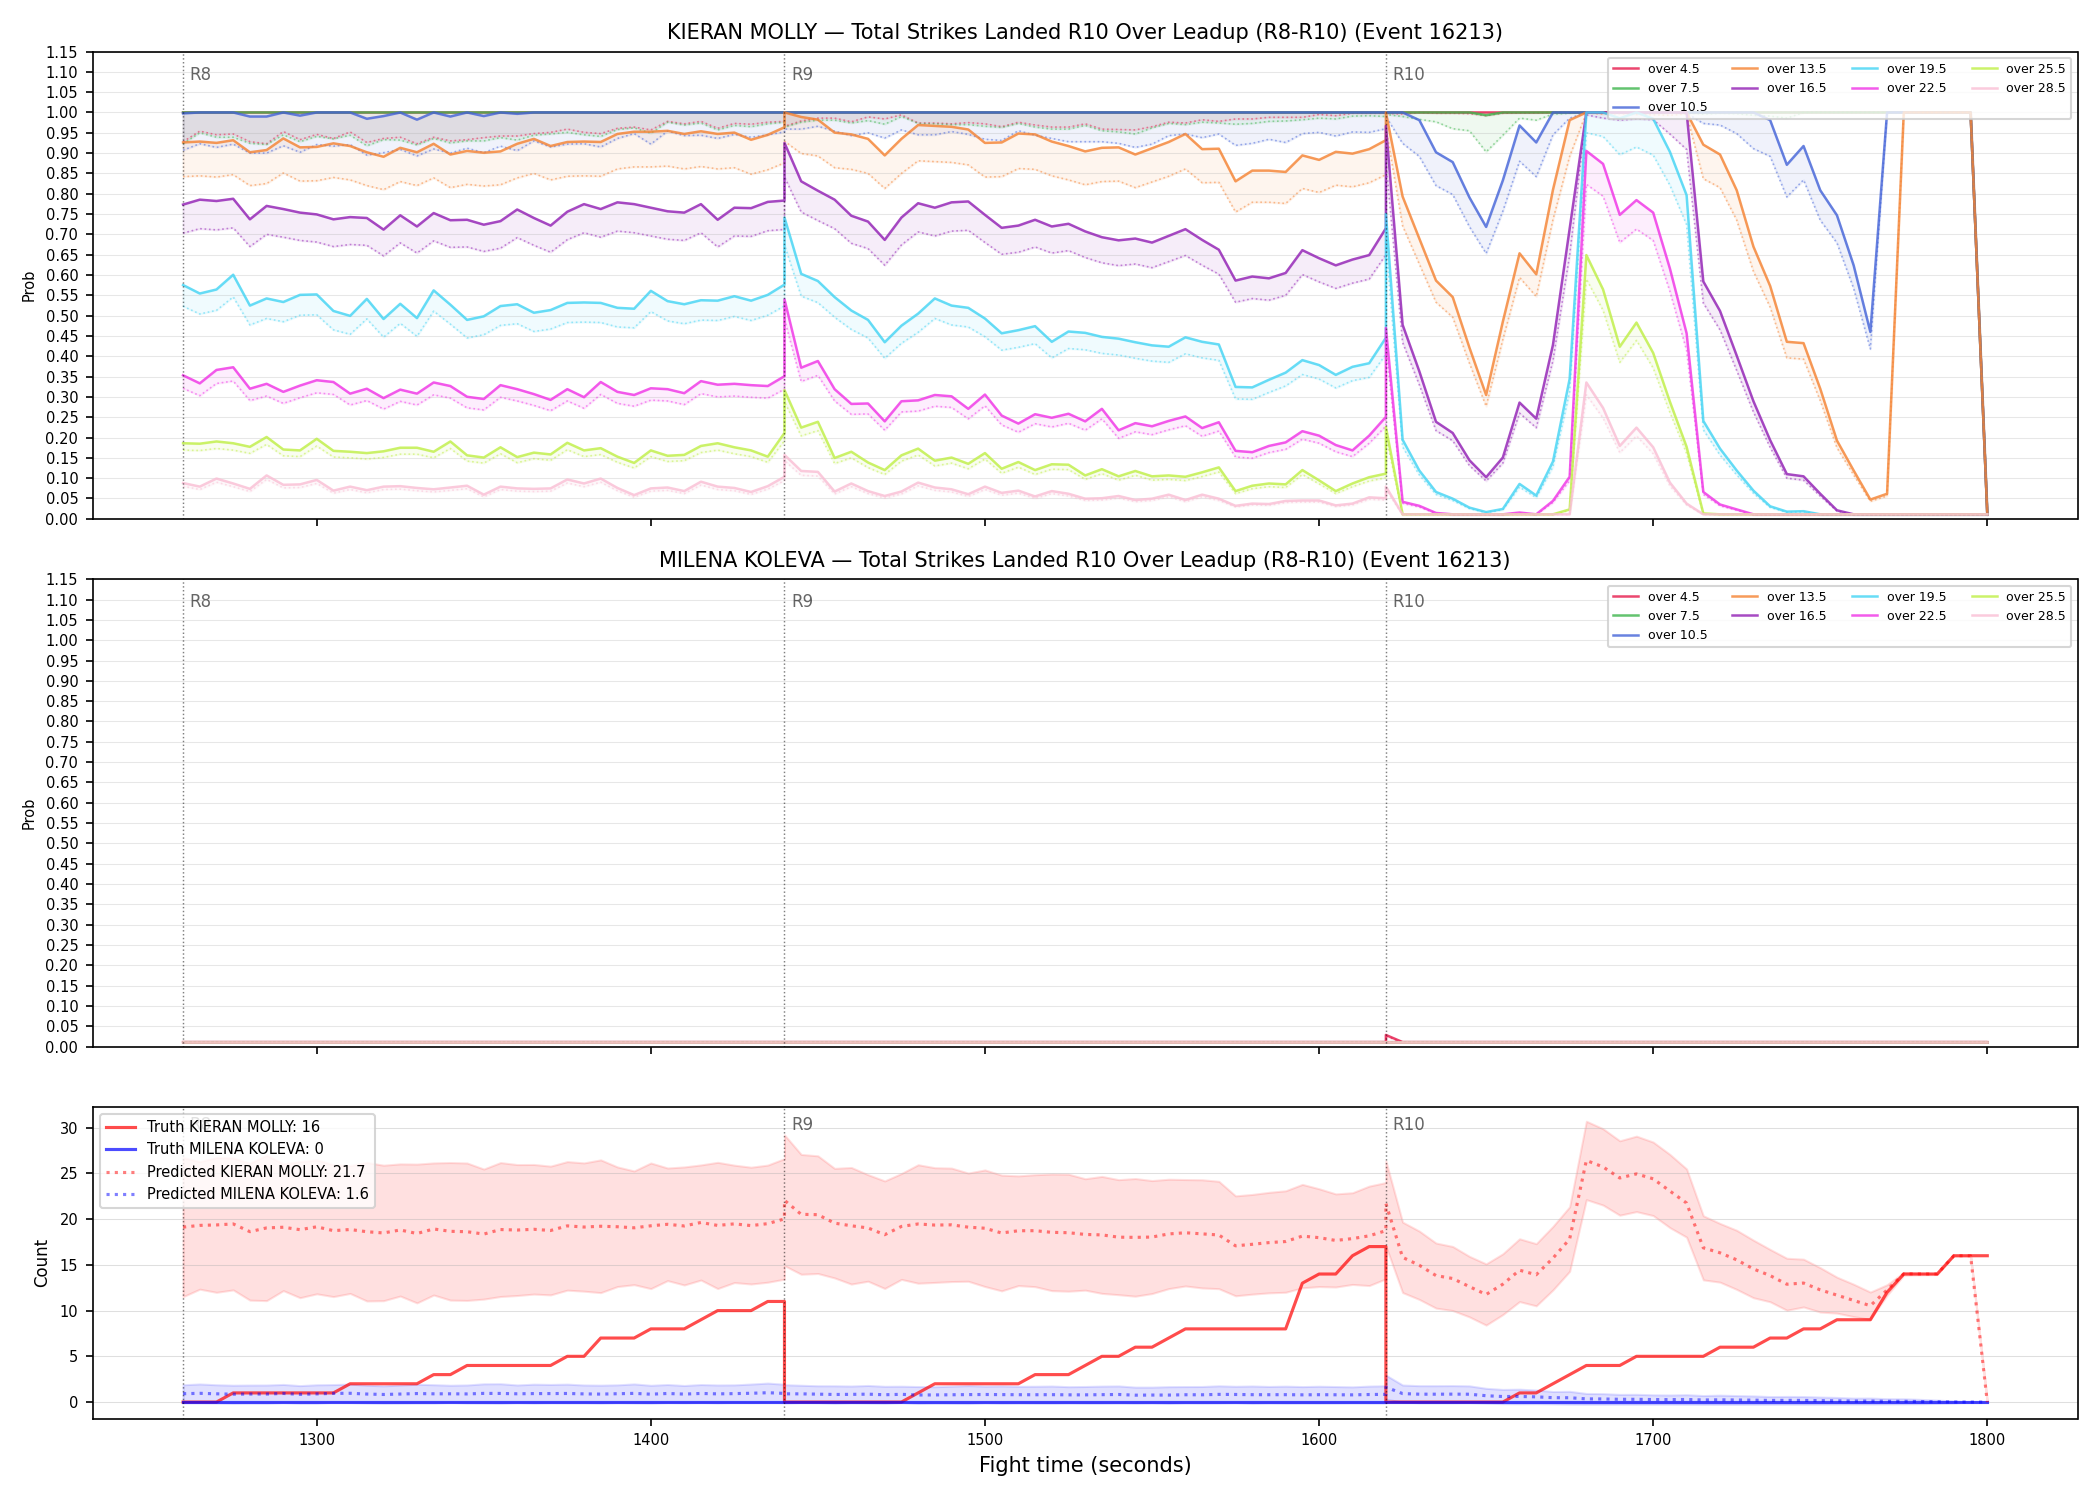Click the 1800 x-axis tick label
2100x1500 pixels.
pyautogui.click(x=1987, y=1439)
